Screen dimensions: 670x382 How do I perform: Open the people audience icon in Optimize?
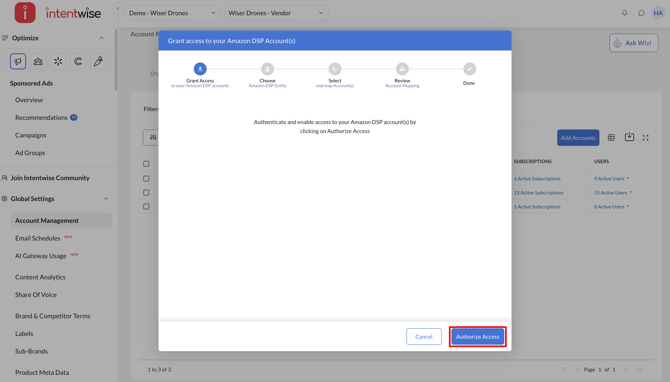[38, 61]
